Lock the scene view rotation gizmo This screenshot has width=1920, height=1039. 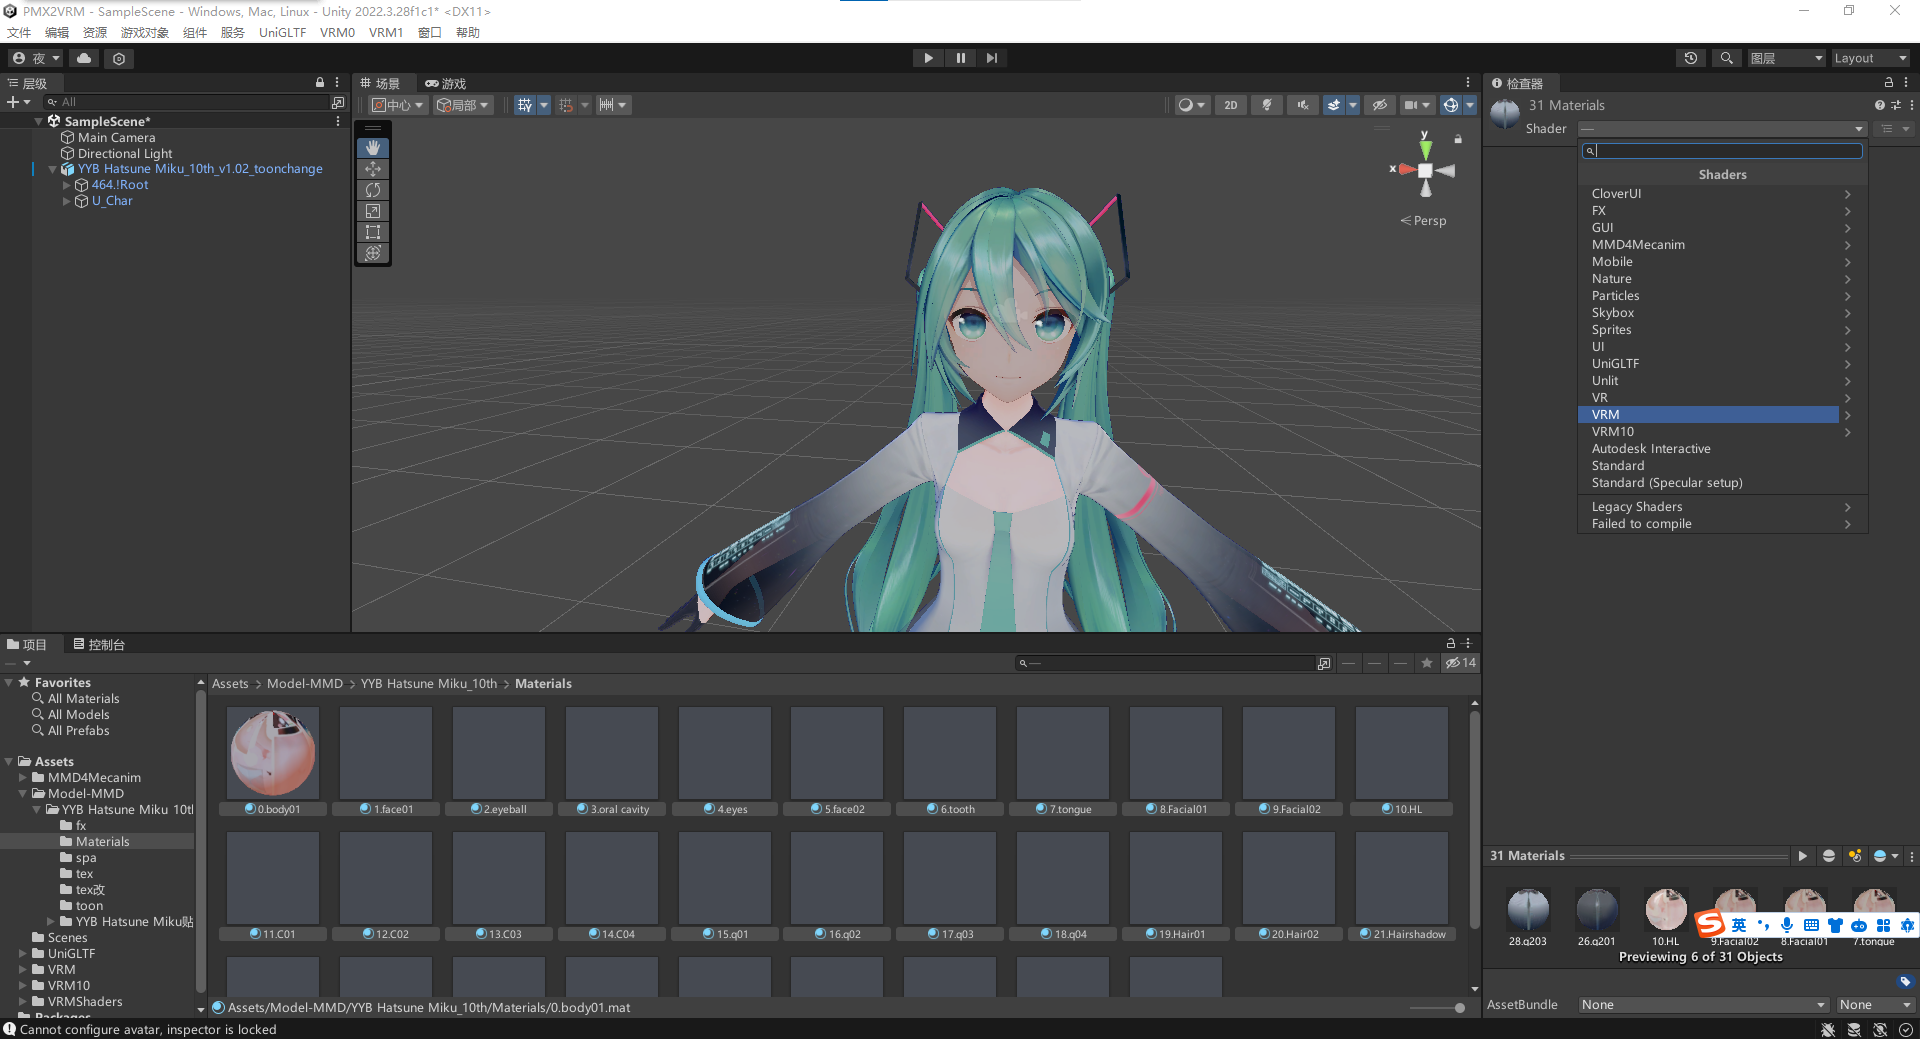tap(1458, 139)
